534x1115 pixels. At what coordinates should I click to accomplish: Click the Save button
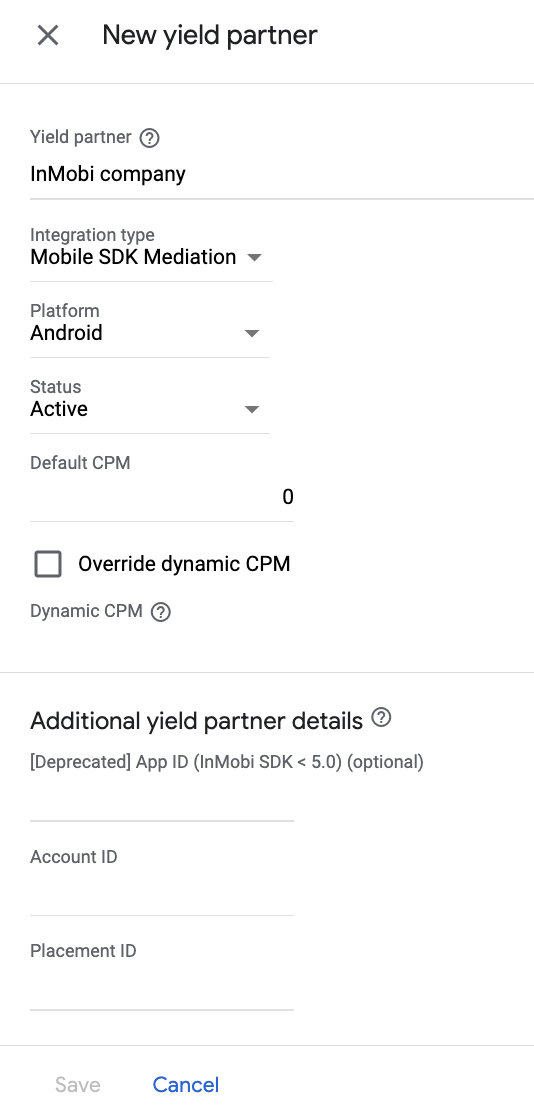(x=78, y=1084)
